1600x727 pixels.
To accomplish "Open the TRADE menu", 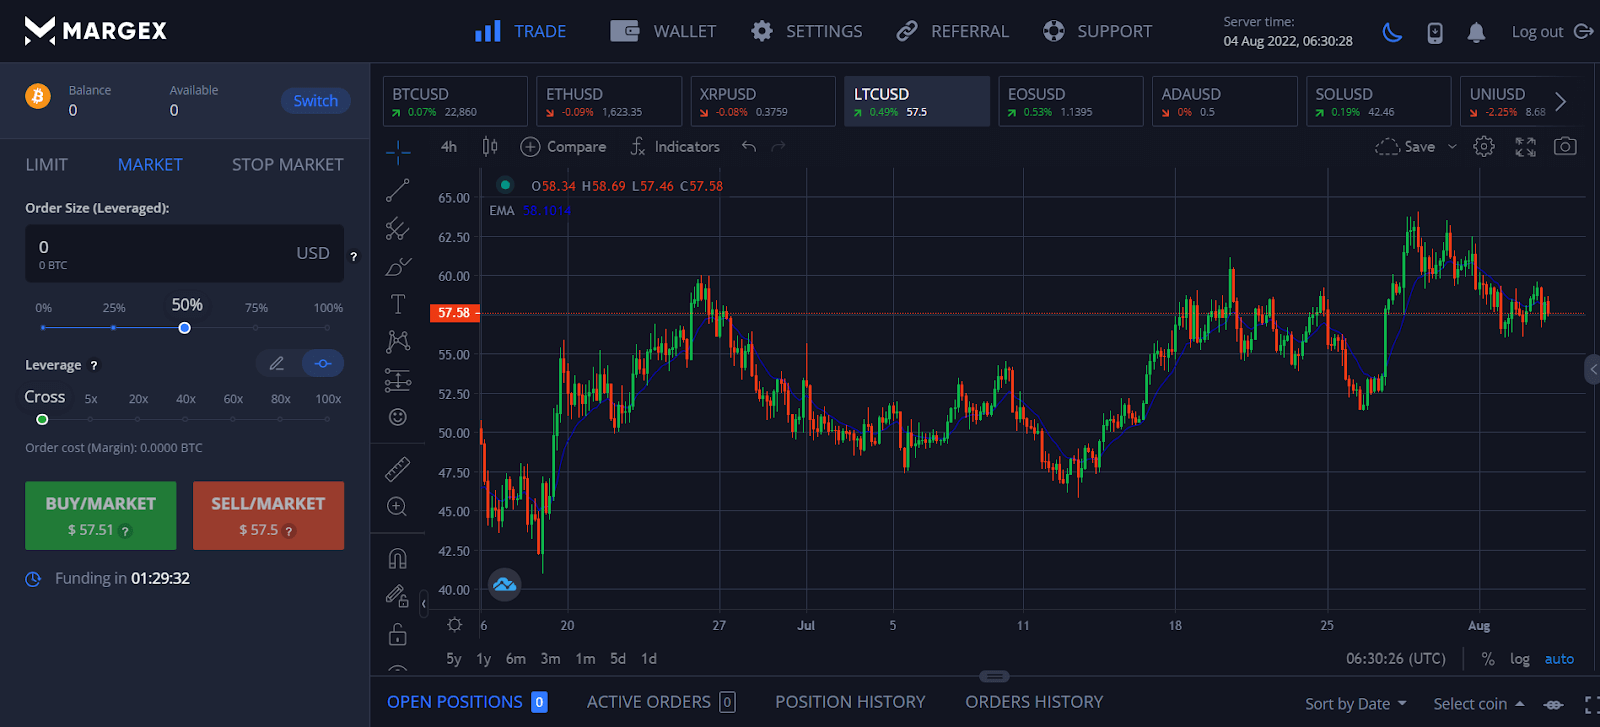I will pos(521,32).
